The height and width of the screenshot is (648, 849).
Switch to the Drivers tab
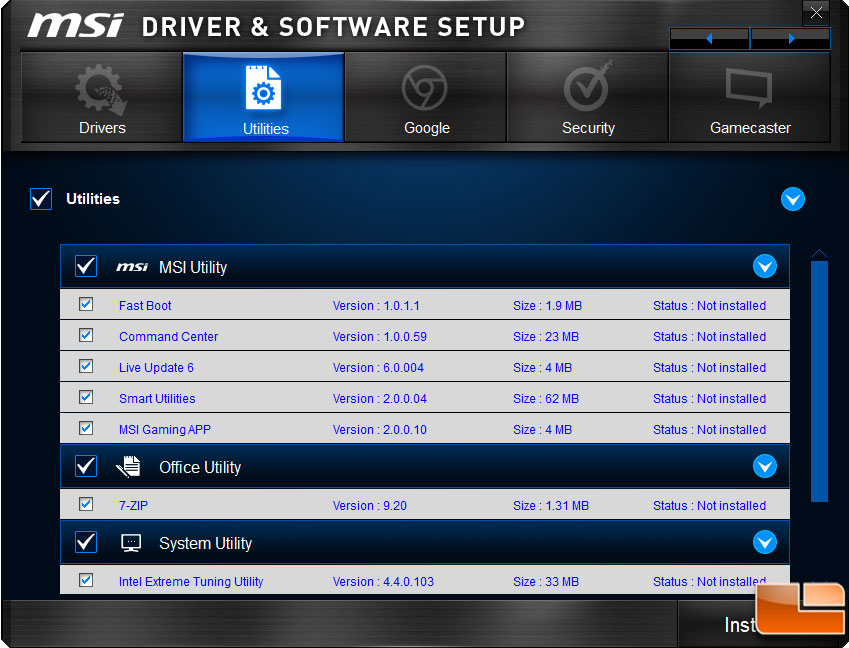coord(102,97)
